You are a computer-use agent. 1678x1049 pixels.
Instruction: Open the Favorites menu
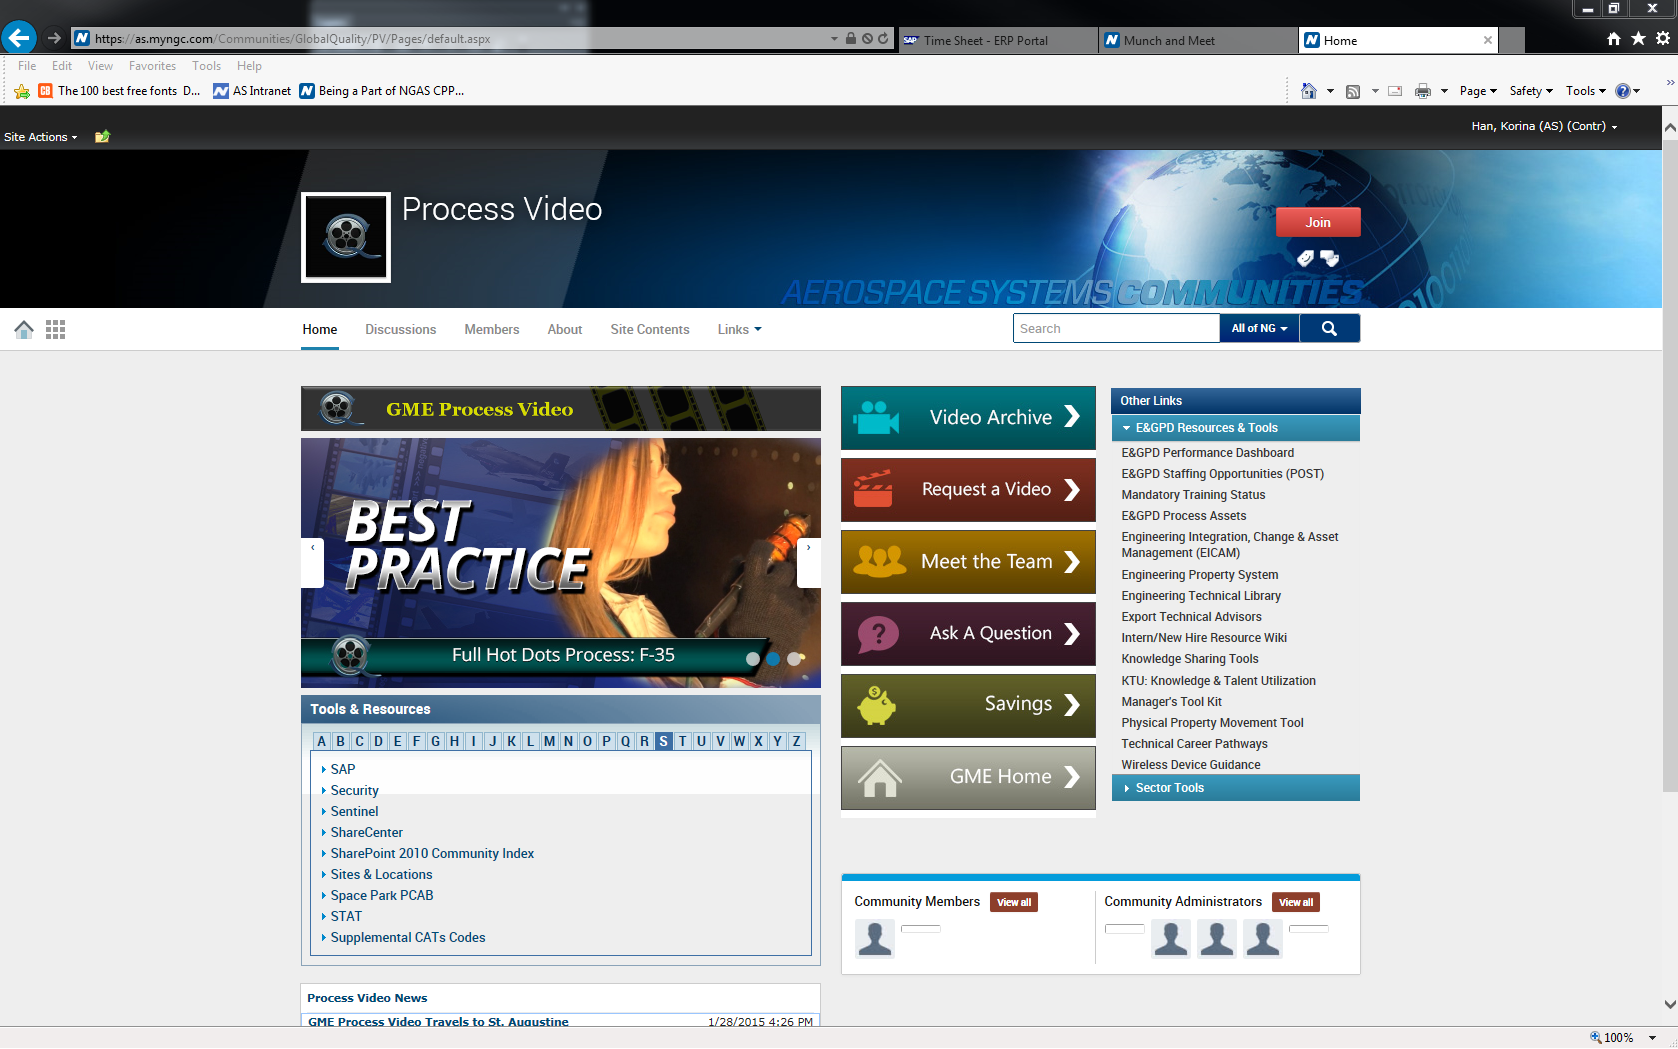(152, 66)
